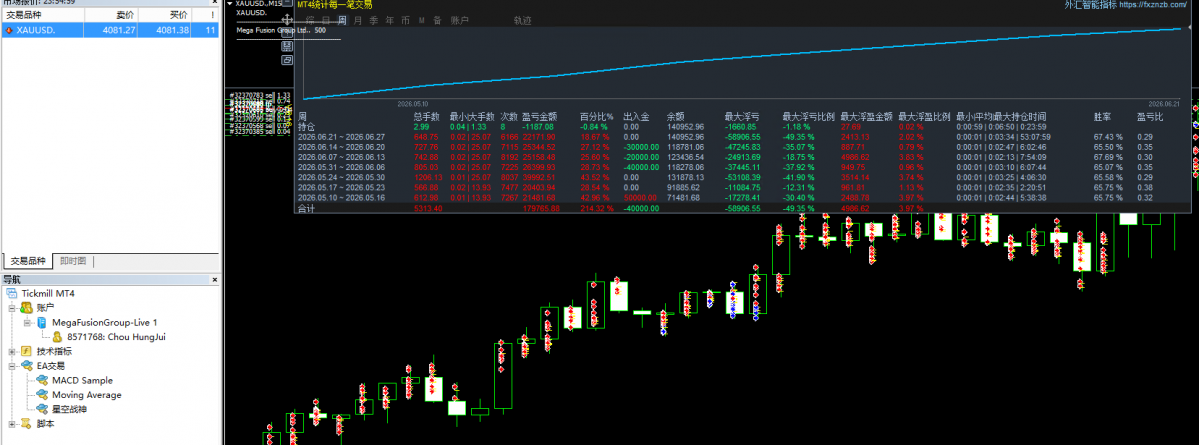Click the Moving Average expert advisor icon

tap(42, 395)
